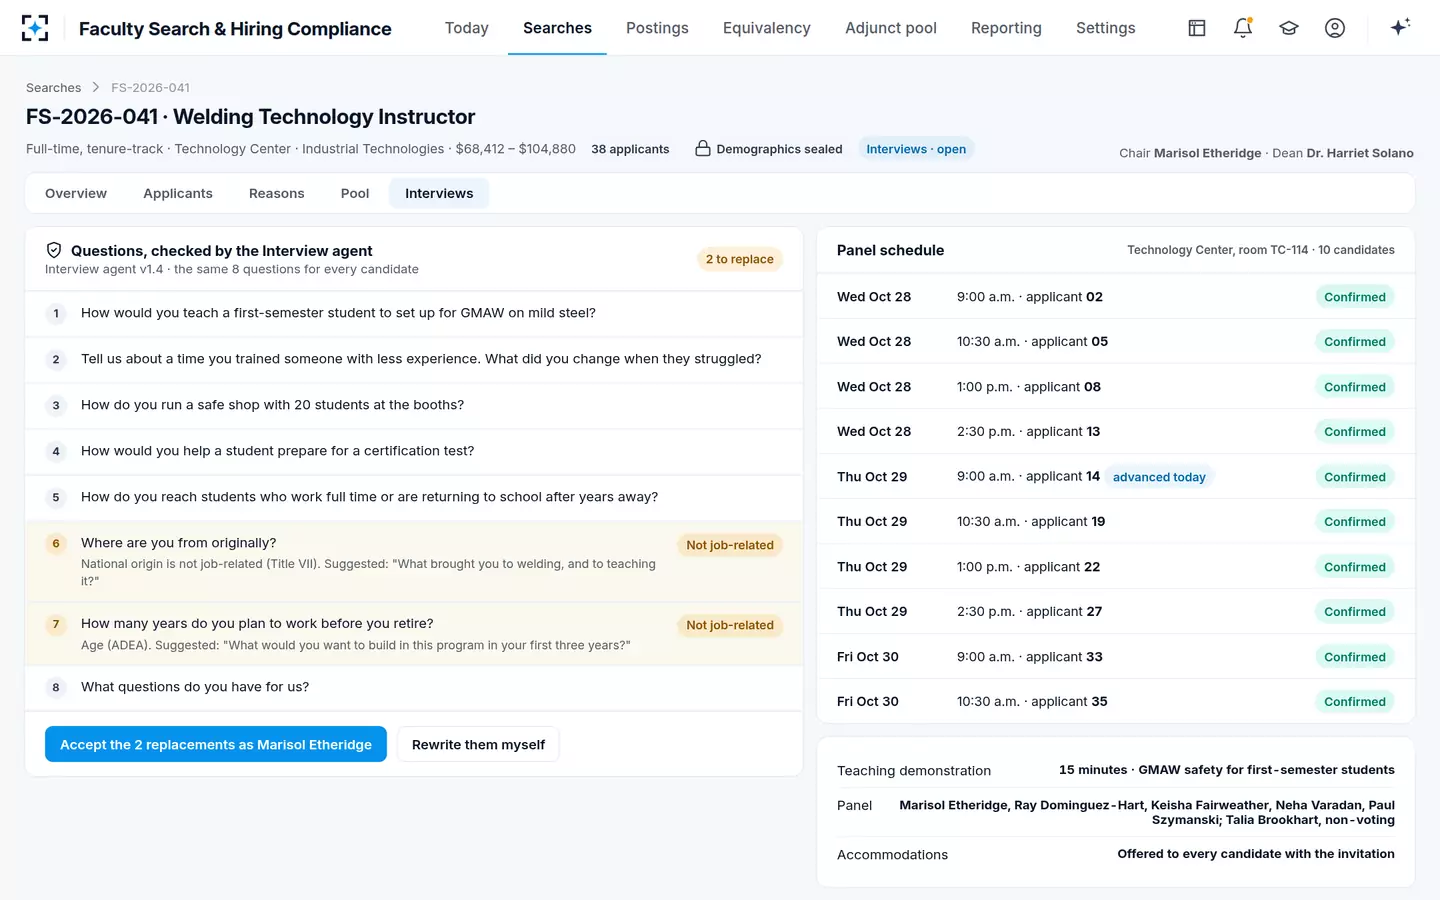Switch to the Overview sub-tab
This screenshot has width=1440, height=900.
(76, 193)
